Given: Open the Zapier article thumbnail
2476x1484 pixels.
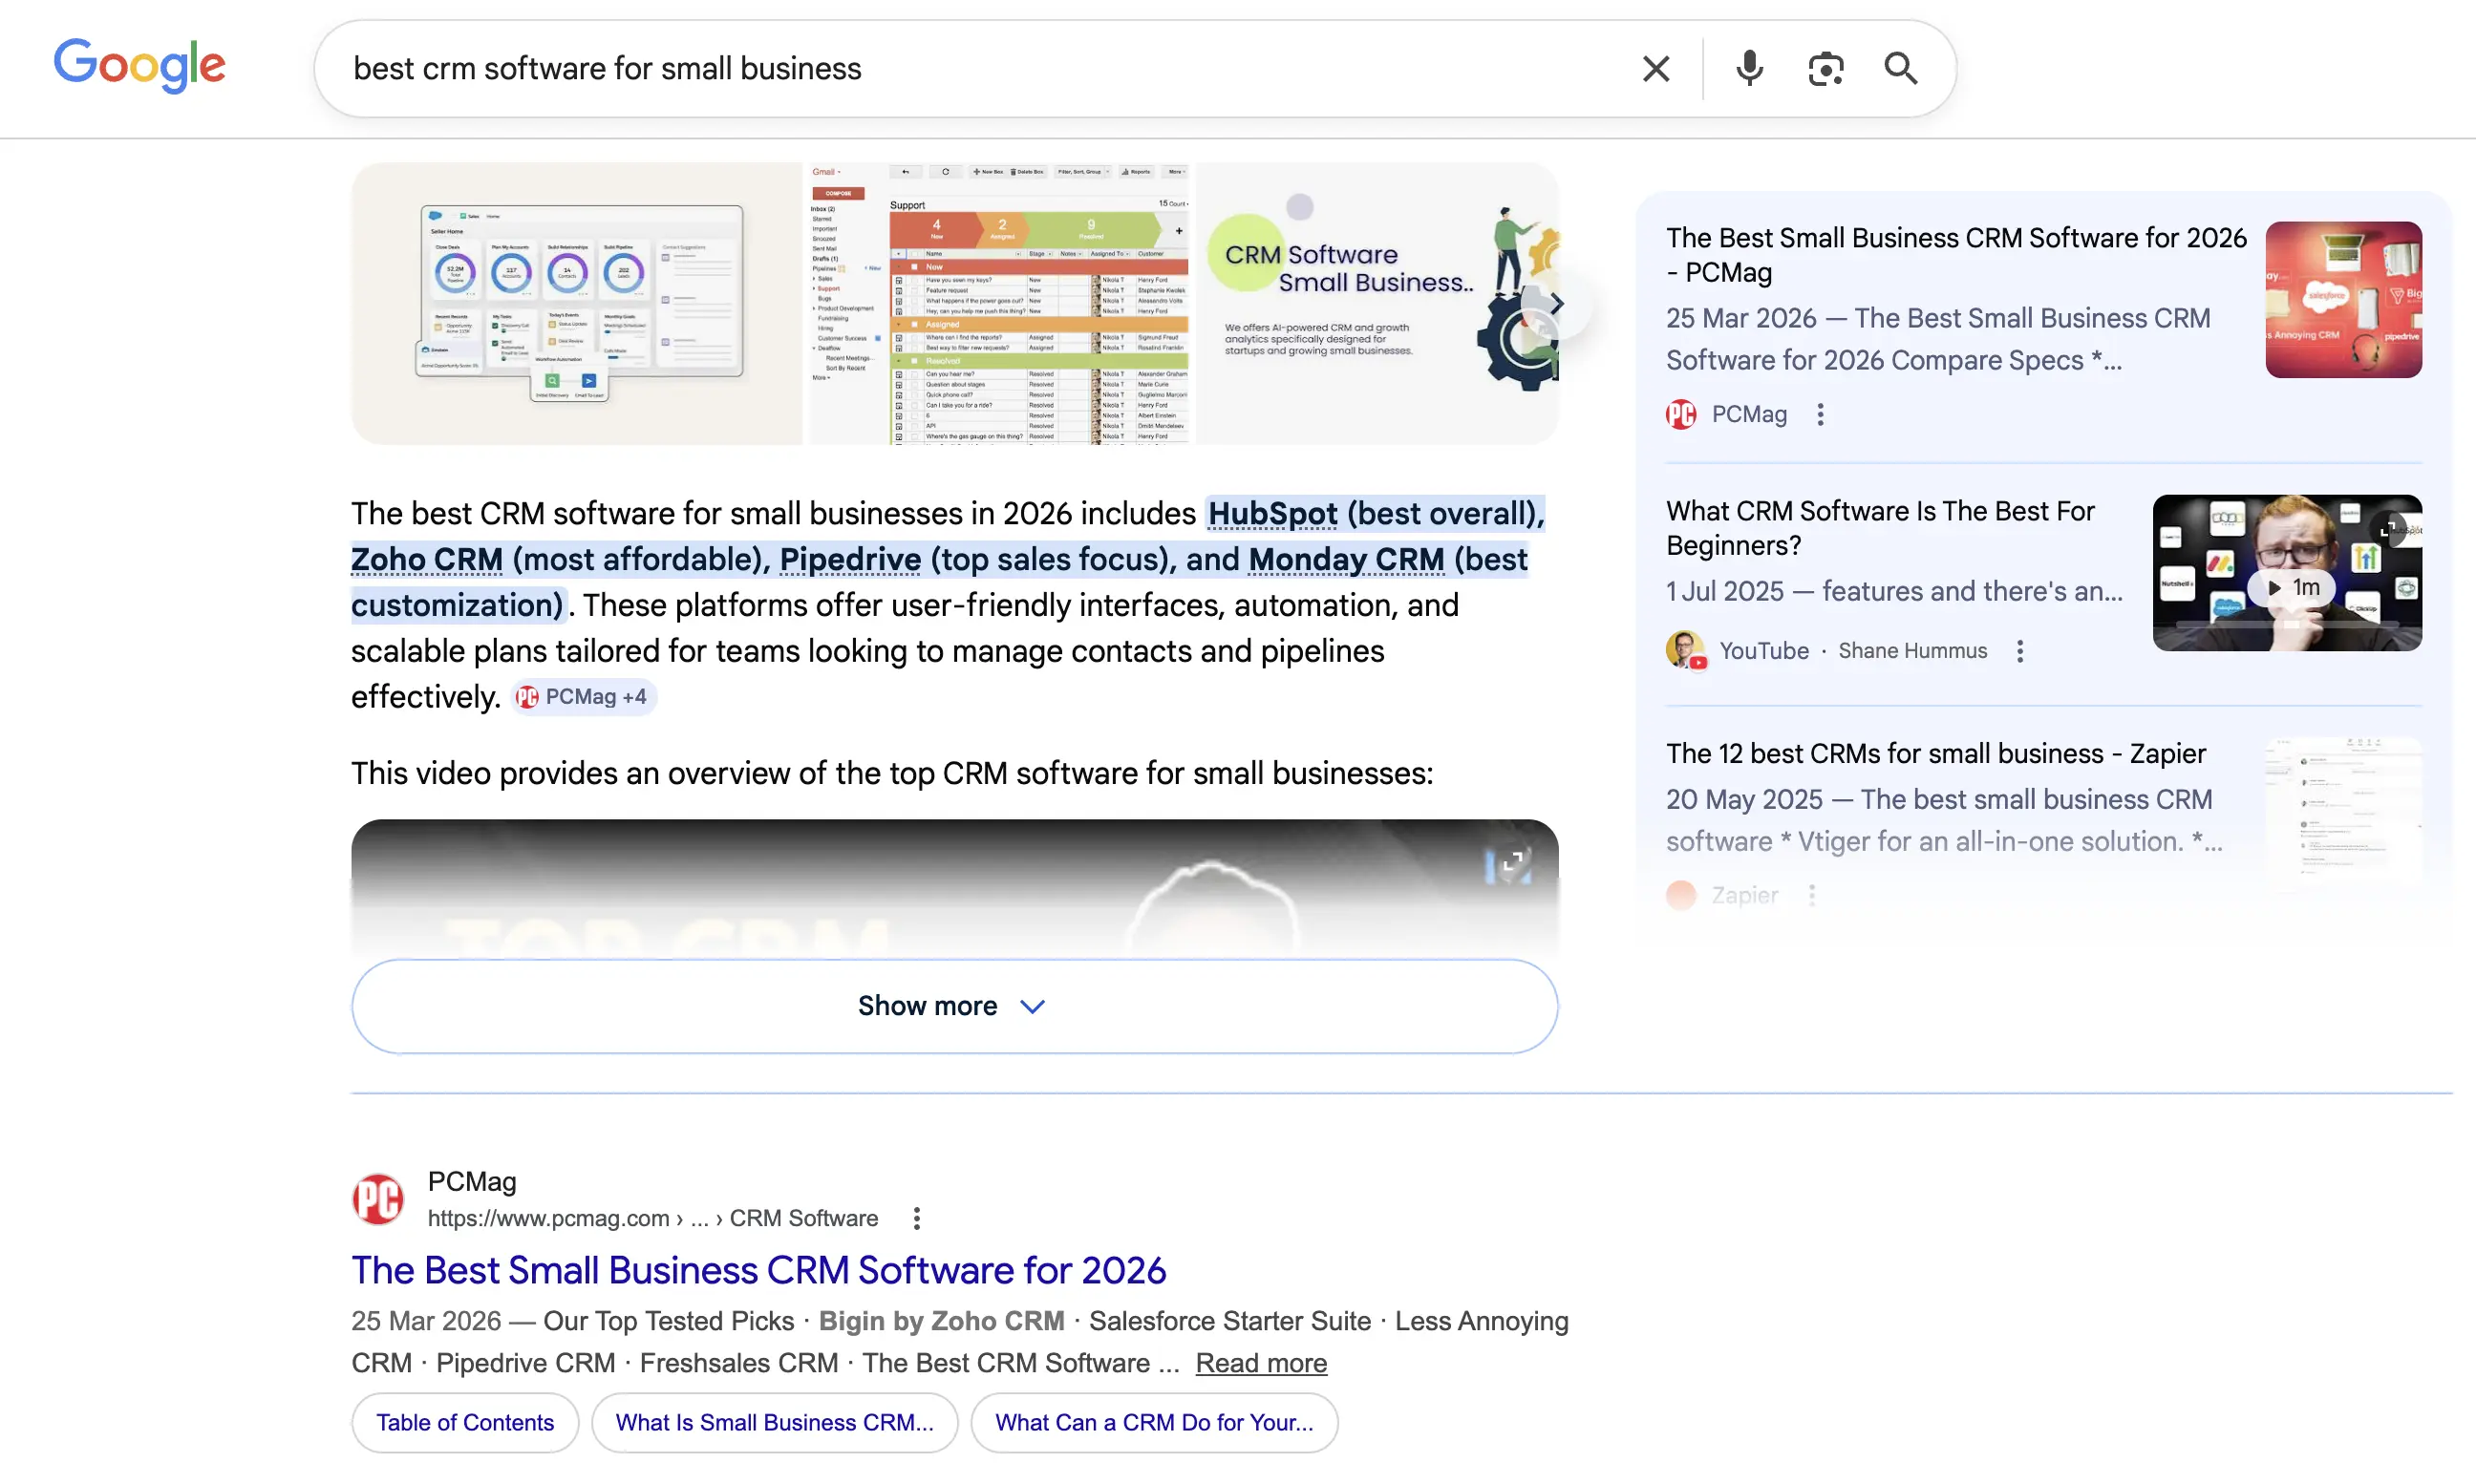Looking at the screenshot, I should pos(2343,815).
